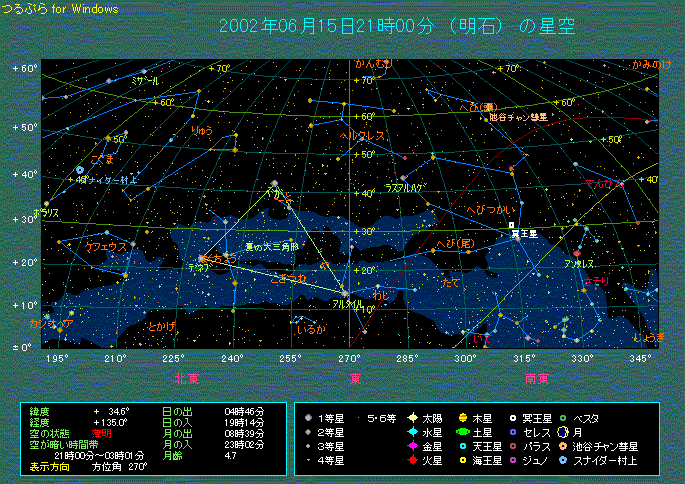Click the 月齢 4.7 value

pyautogui.click(x=231, y=456)
